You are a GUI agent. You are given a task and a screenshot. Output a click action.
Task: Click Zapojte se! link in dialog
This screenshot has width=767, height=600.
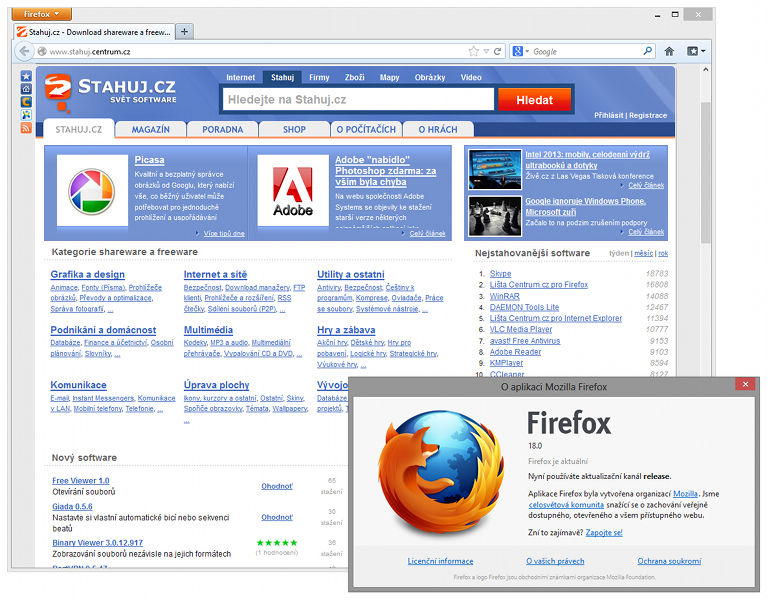coord(604,533)
